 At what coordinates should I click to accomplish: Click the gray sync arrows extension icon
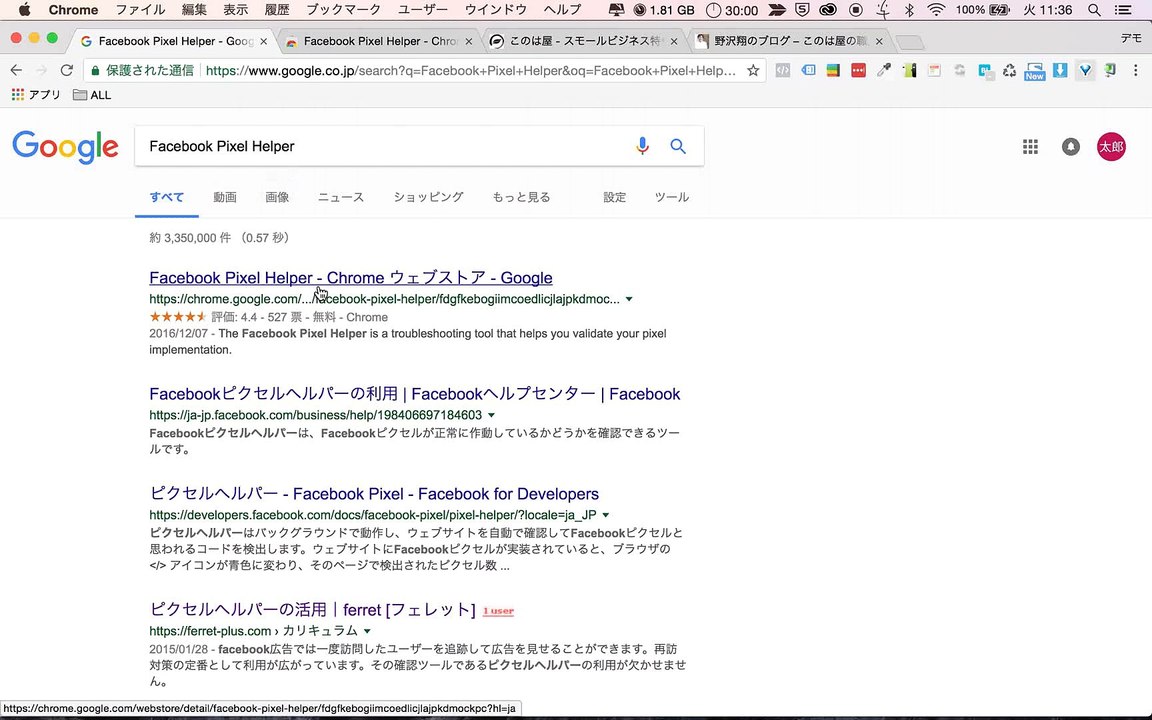tap(960, 71)
